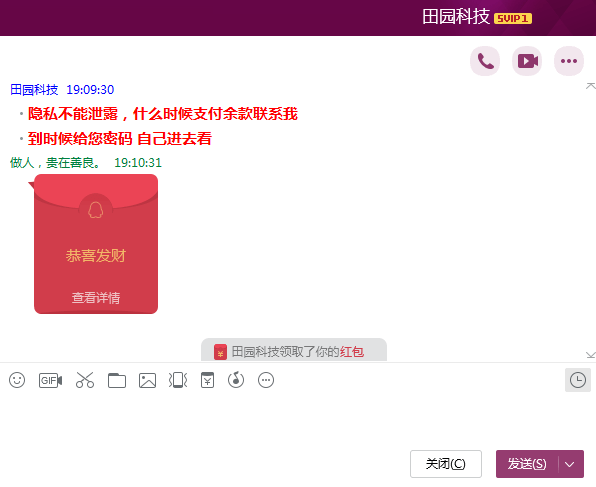Open the GIF recording tool

click(x=51, y=380)
